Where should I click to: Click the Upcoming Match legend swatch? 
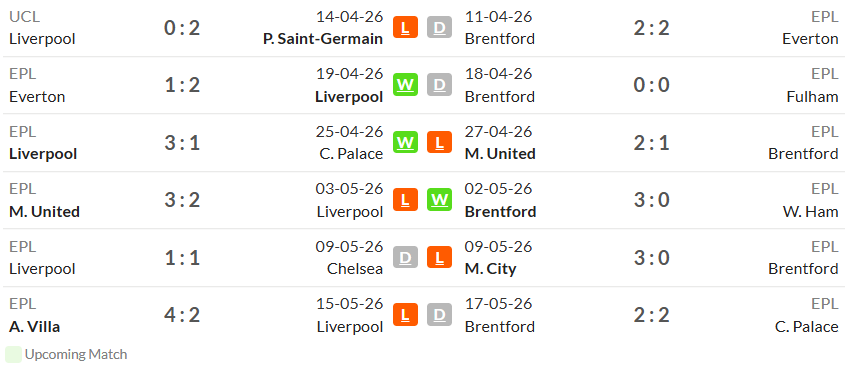[13, 355]
